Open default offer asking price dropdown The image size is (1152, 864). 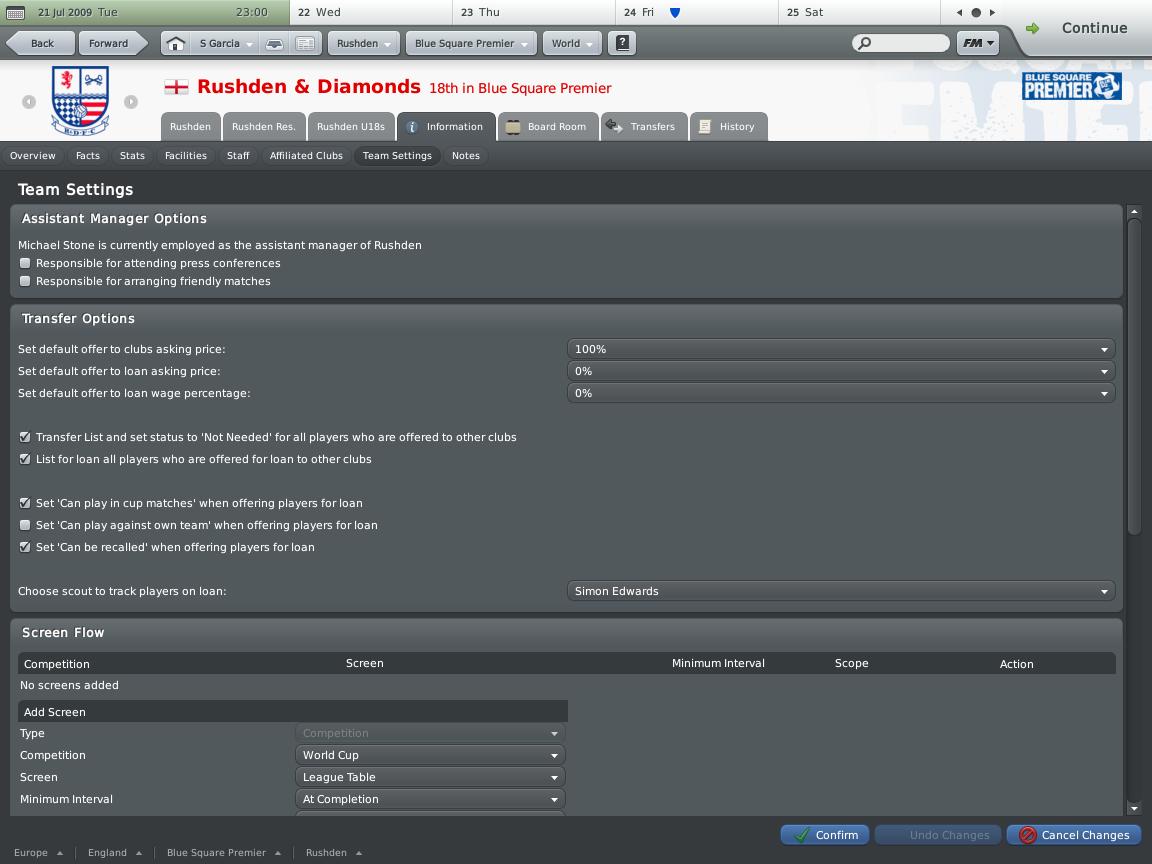(x=840, y=349)
